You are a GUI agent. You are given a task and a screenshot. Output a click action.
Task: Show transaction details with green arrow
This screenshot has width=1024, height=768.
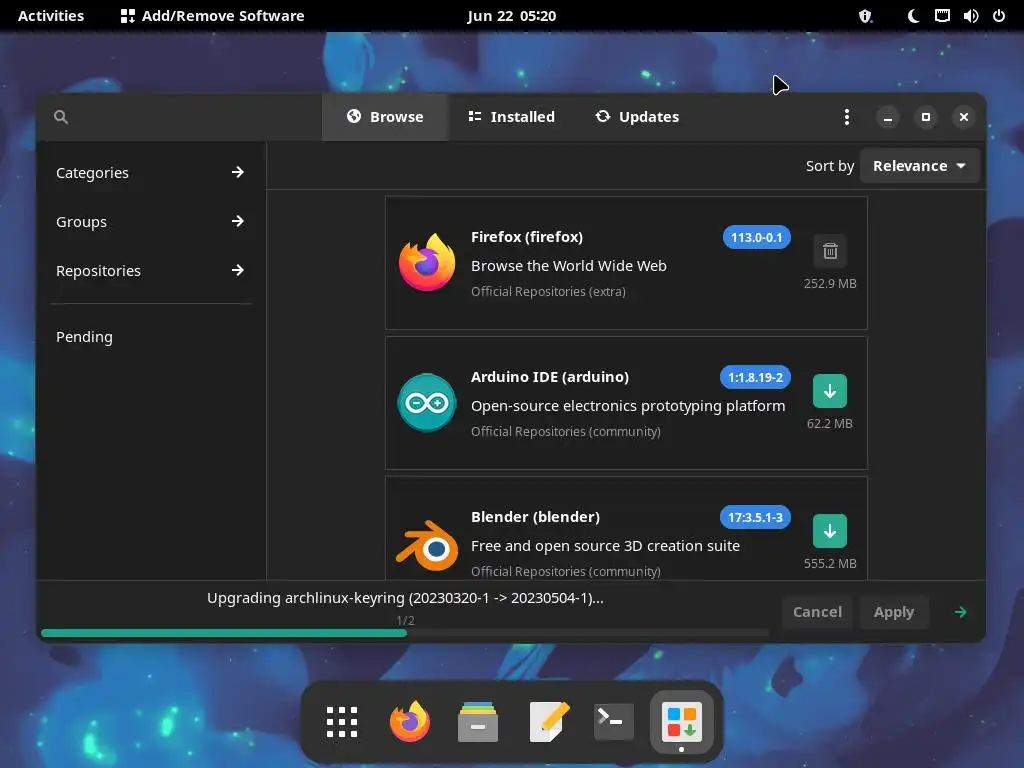[960, 612]
